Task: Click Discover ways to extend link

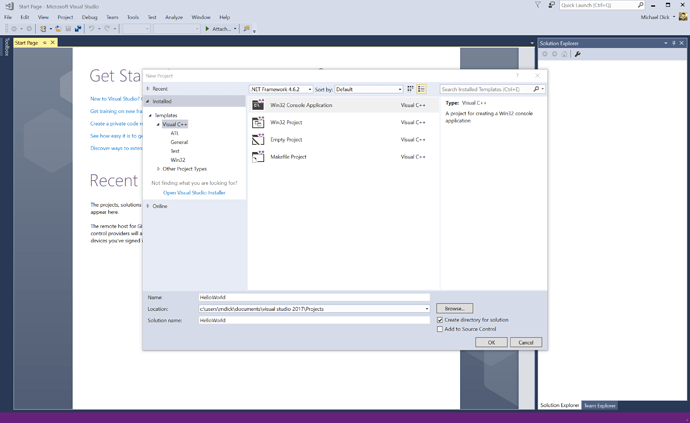Action: pyautogui.click(x=116, y=148)
